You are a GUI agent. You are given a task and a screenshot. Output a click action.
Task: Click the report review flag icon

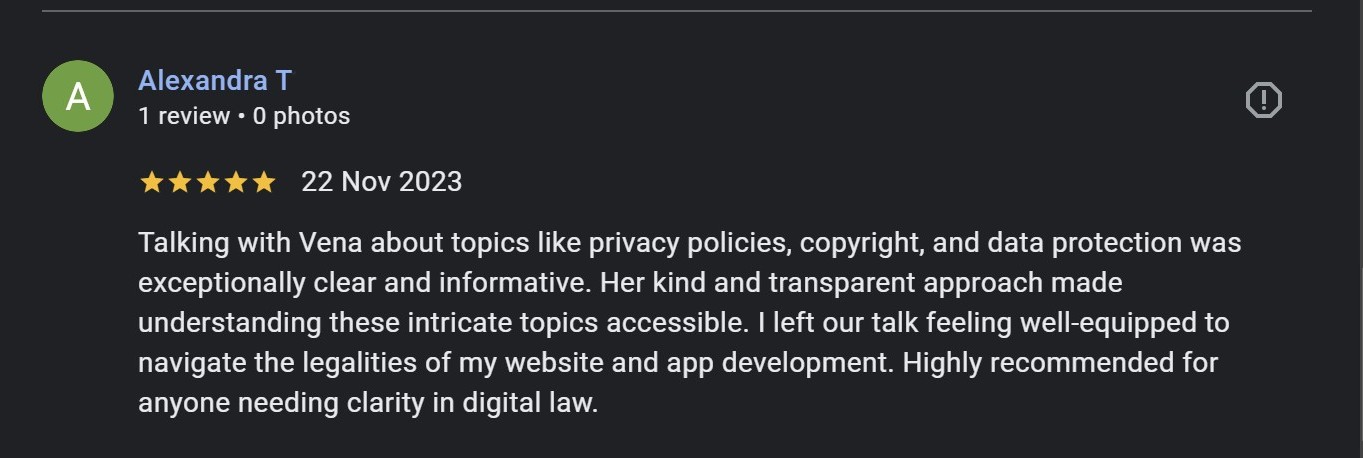pos(1263,100)
